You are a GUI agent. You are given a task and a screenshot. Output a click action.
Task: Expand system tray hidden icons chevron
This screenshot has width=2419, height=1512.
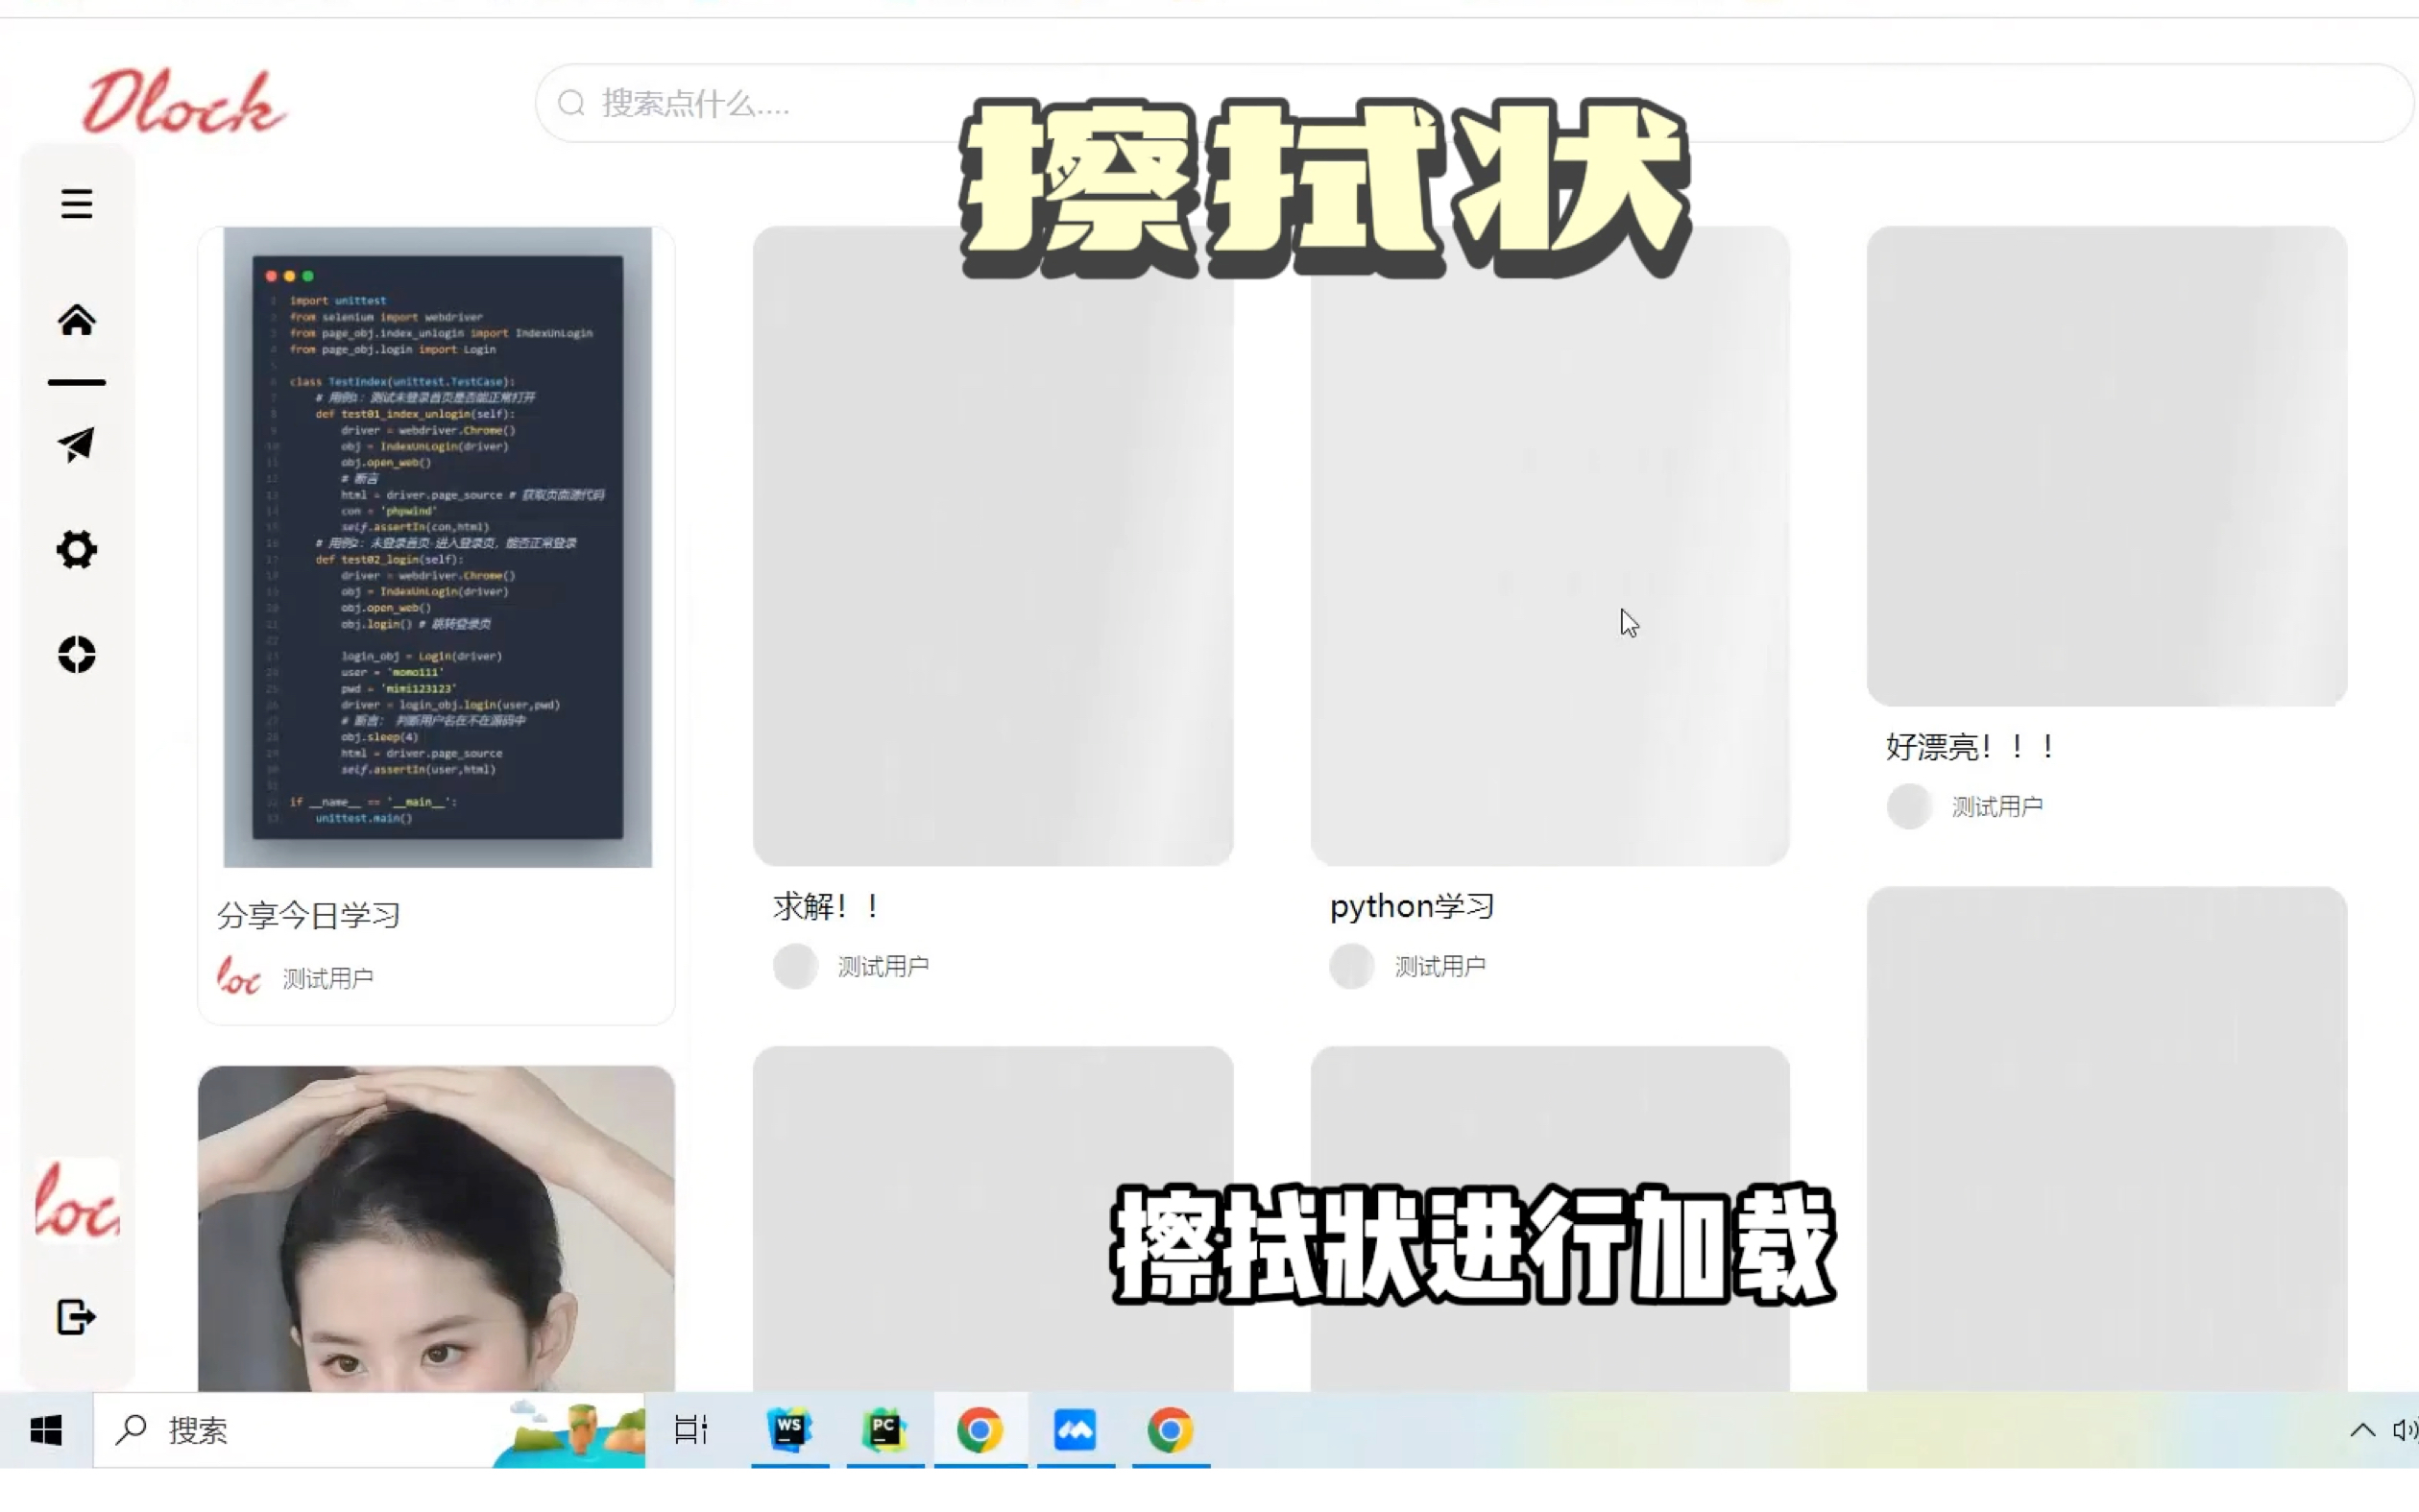(x=2362, y=1430)
